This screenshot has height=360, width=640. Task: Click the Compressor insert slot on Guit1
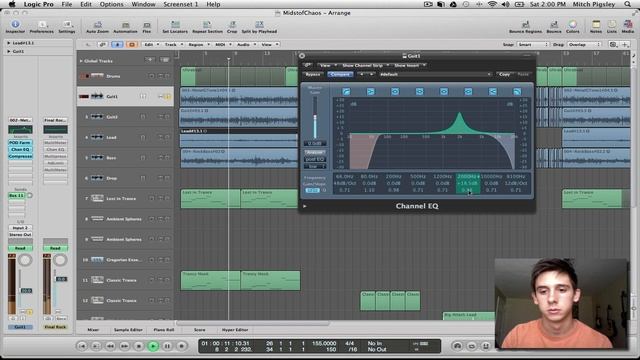(20, 156)
